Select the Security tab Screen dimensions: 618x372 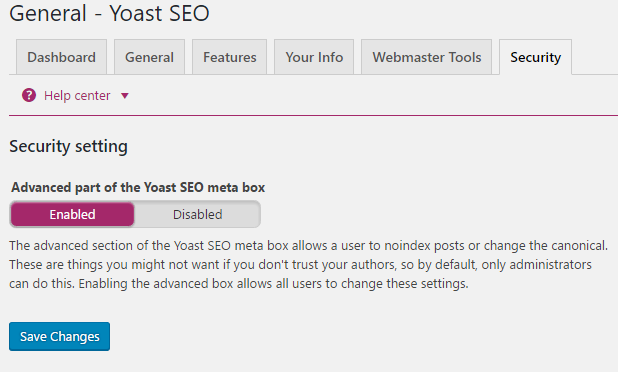[535, 57]
